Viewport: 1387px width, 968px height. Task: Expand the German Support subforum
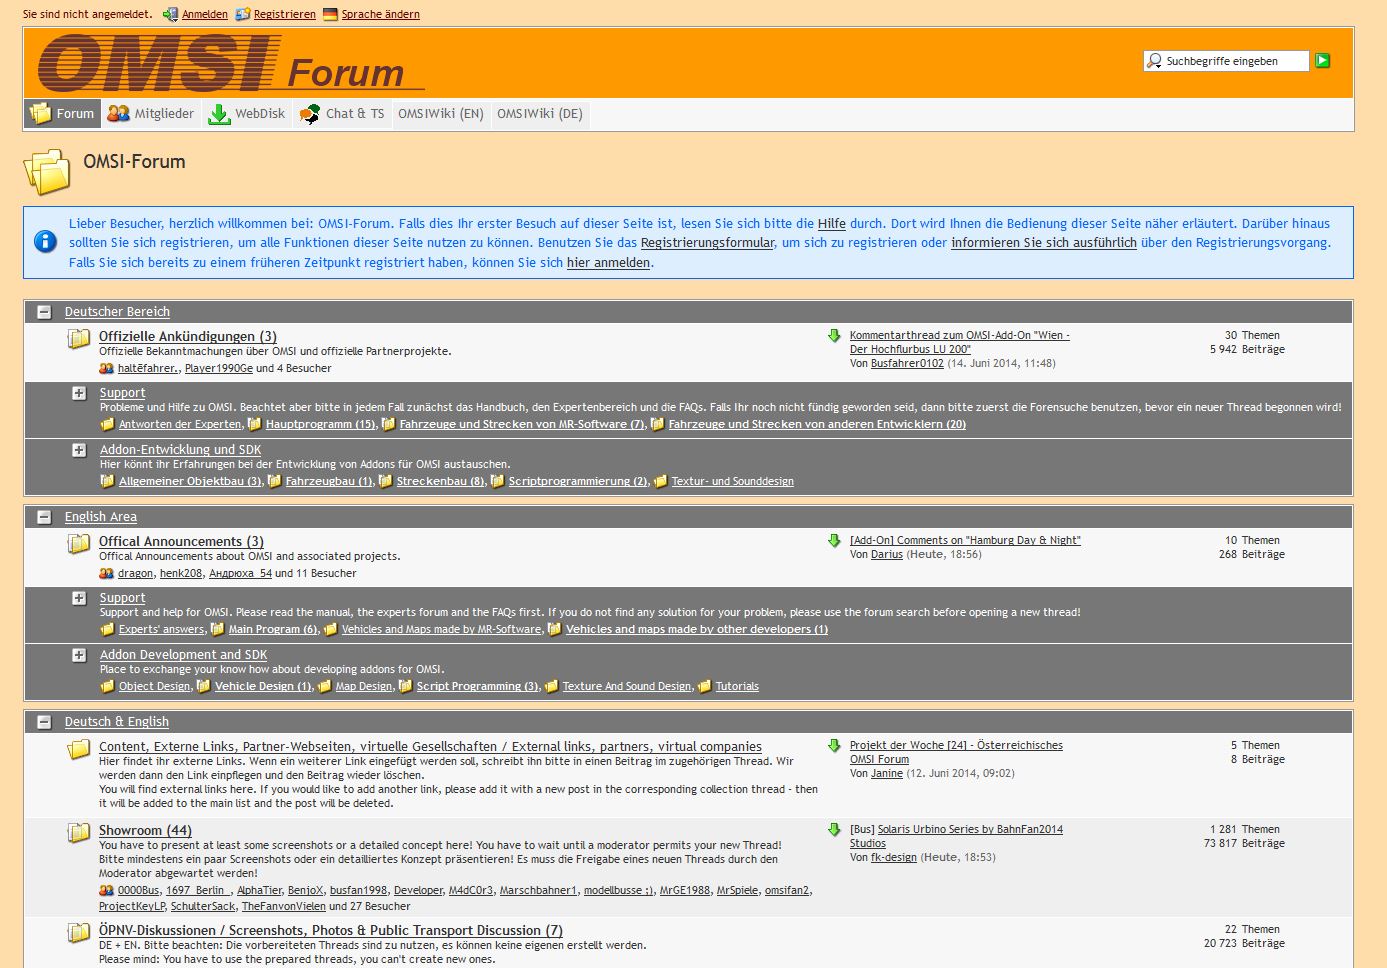(x=79, y=393)
